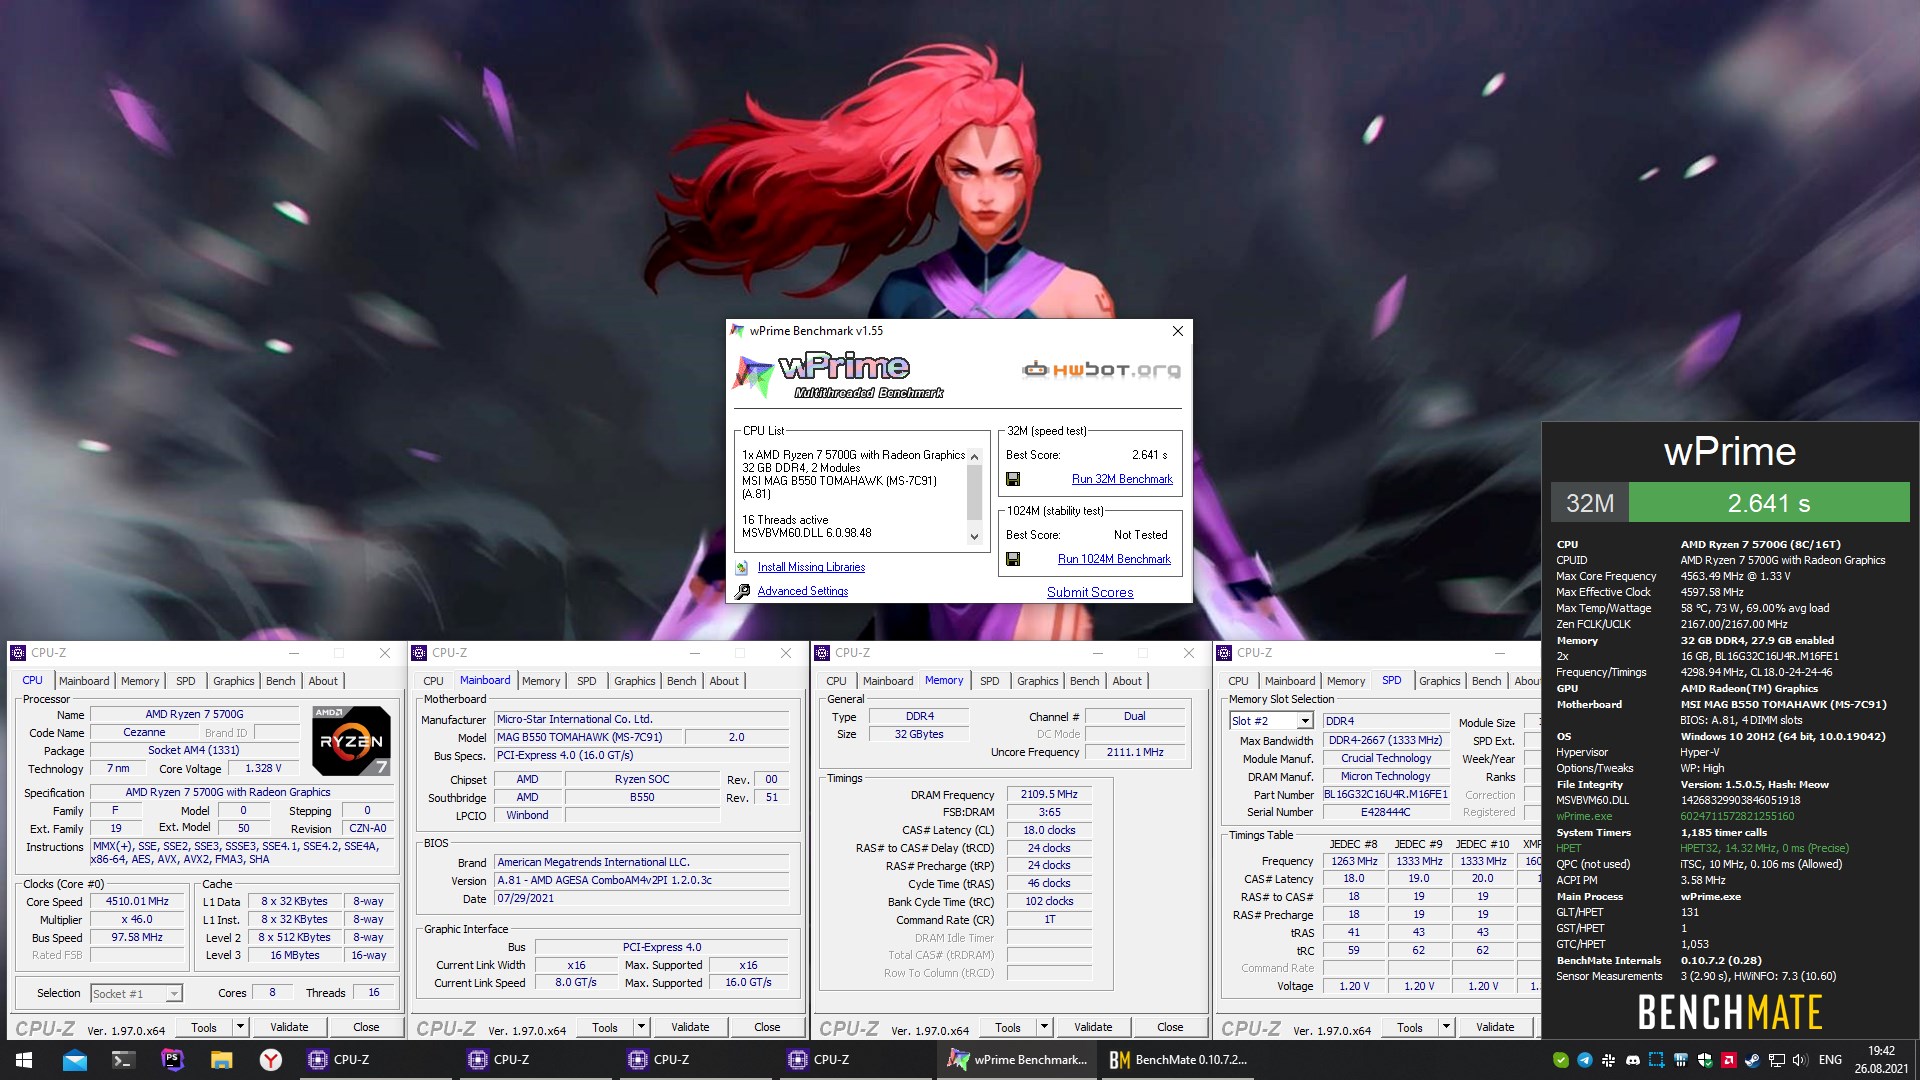1920x1080 pixels.
Task: Open the Mail app from the taskbar
Action: [75, 1060]
